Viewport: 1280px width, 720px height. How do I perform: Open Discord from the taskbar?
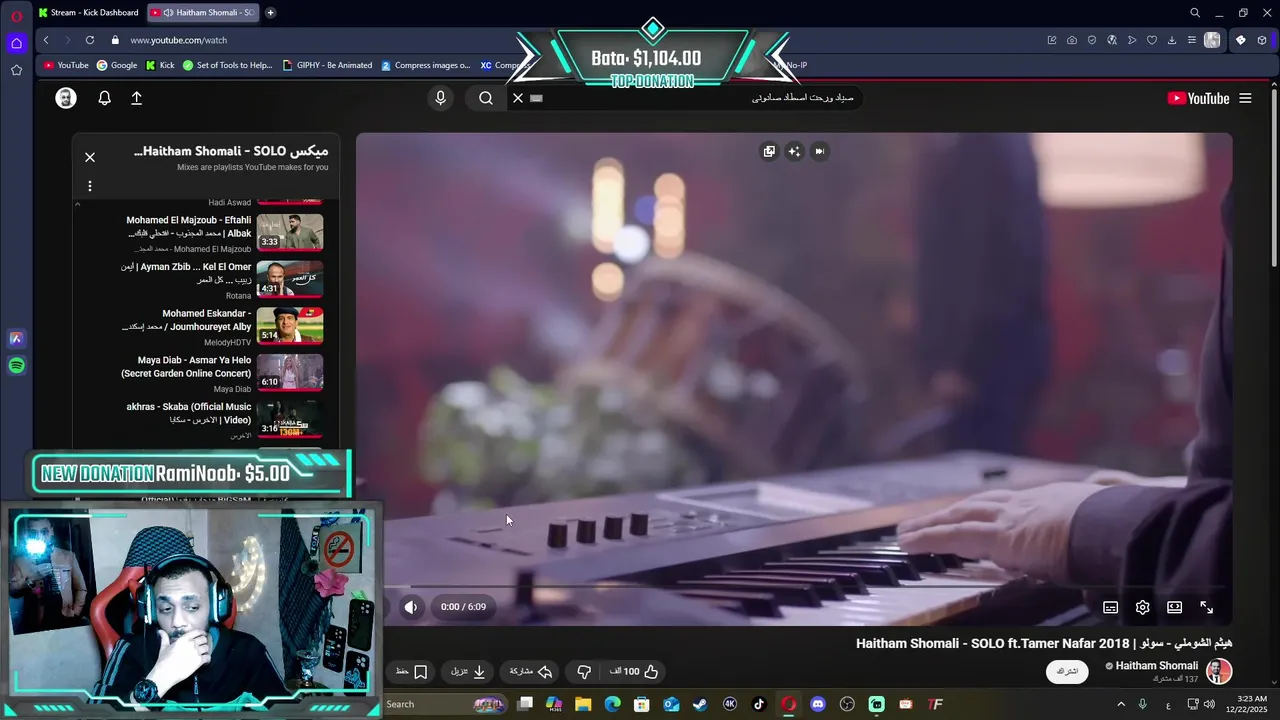click(x=818, y=704)
